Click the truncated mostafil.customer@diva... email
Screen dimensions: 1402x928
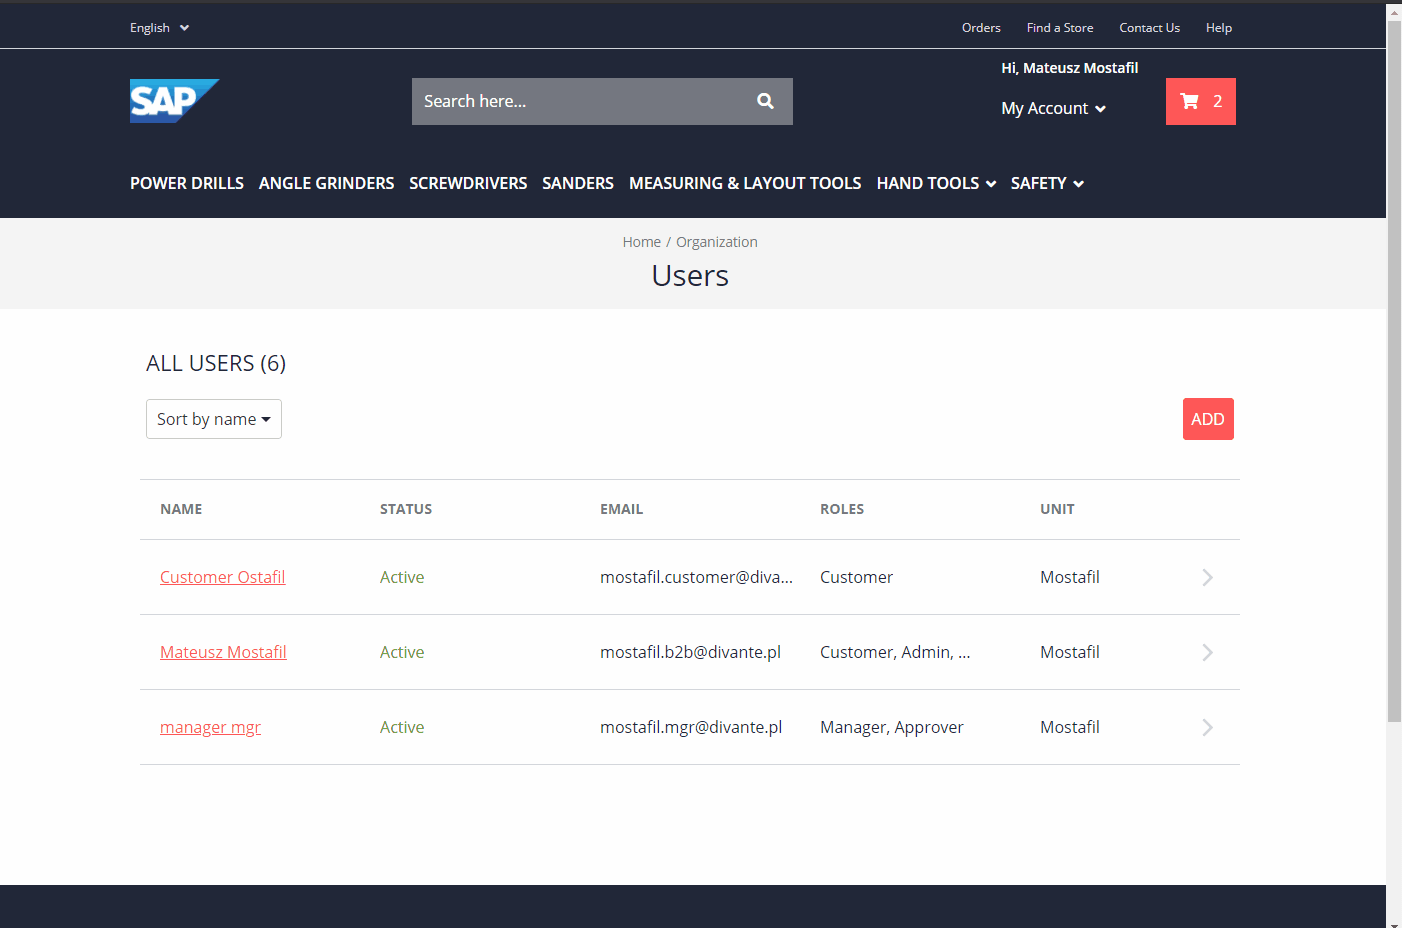[x=696, y=577]
